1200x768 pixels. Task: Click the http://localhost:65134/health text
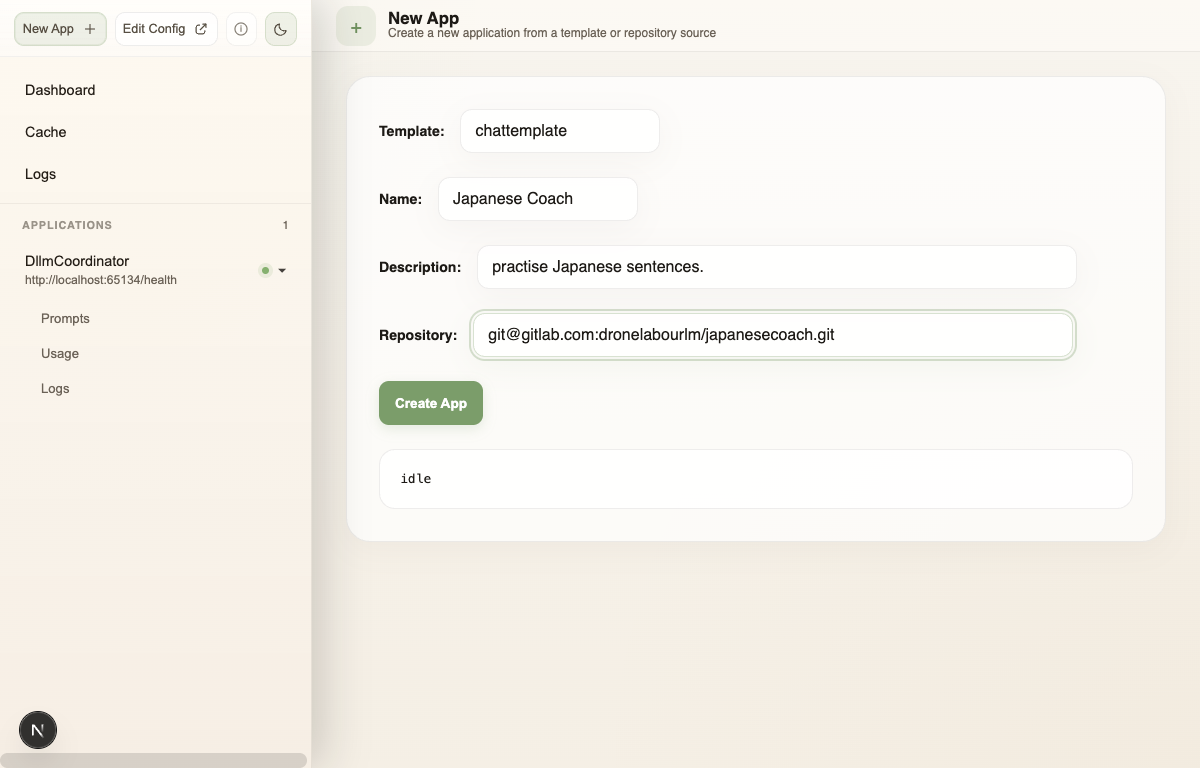point(101,280)
